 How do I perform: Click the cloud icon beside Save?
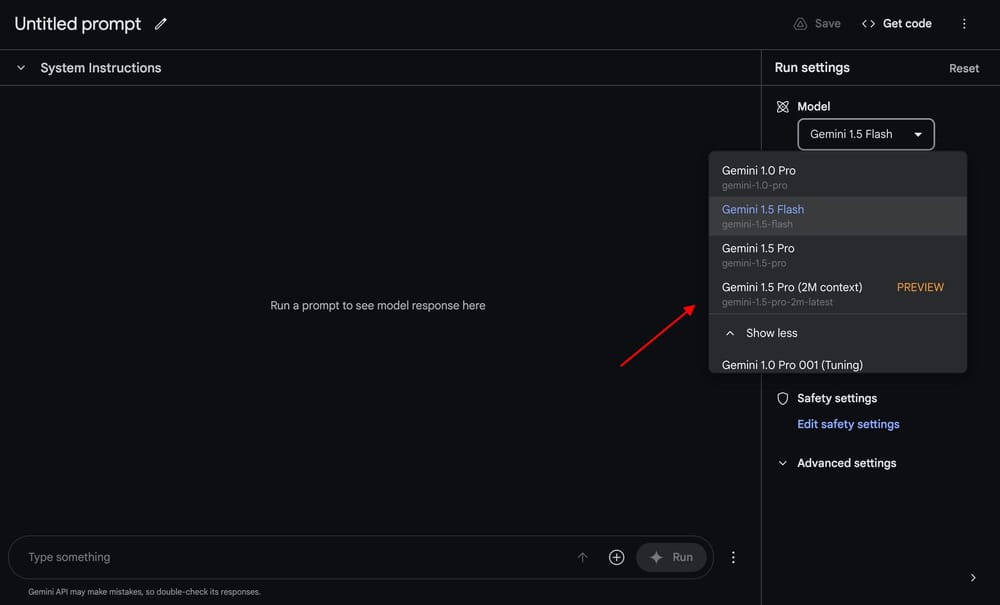[800, 23]
